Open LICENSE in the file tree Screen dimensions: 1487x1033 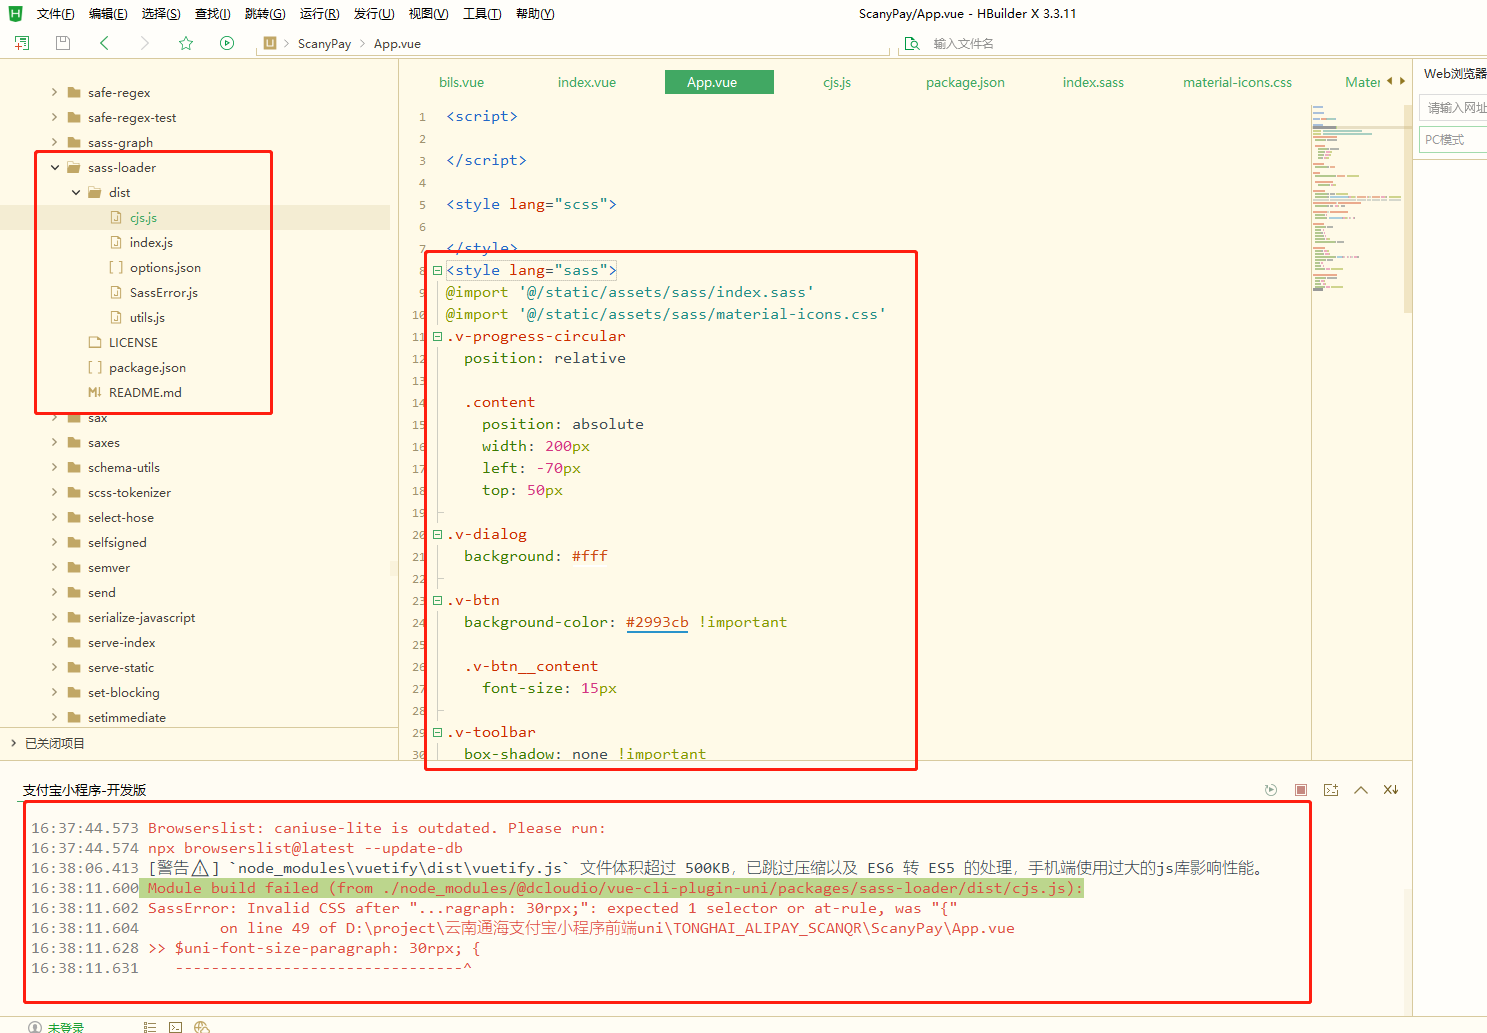tap(133, 342)
